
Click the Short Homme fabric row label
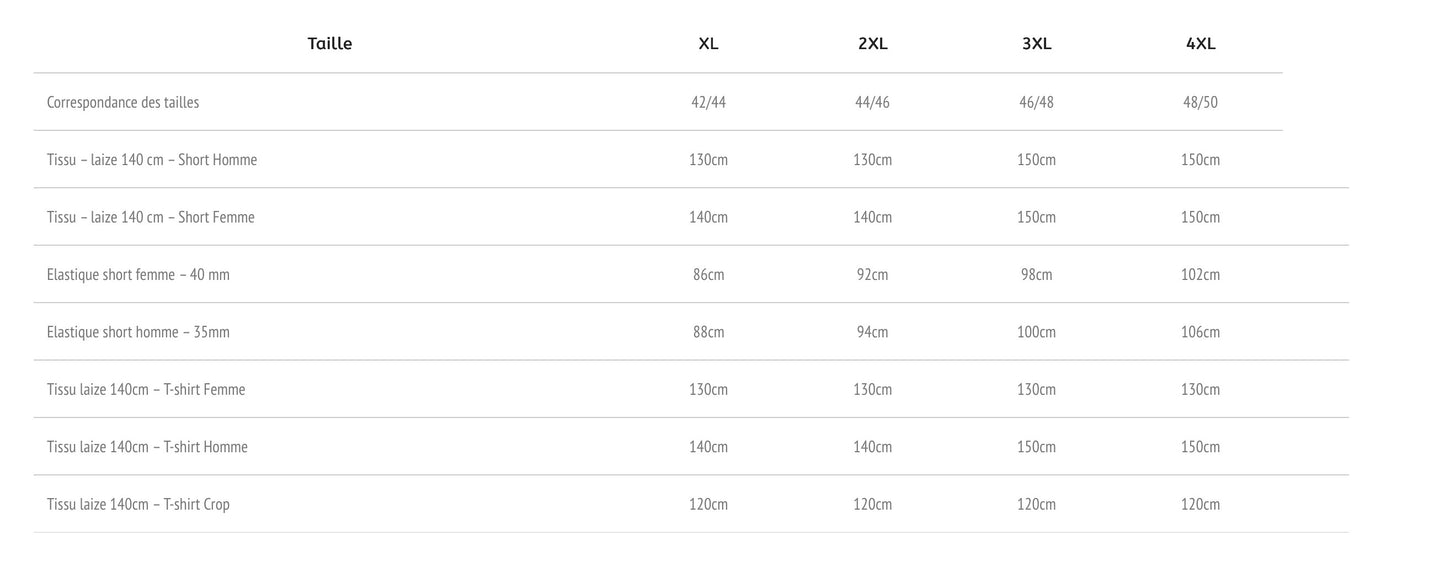152,160
